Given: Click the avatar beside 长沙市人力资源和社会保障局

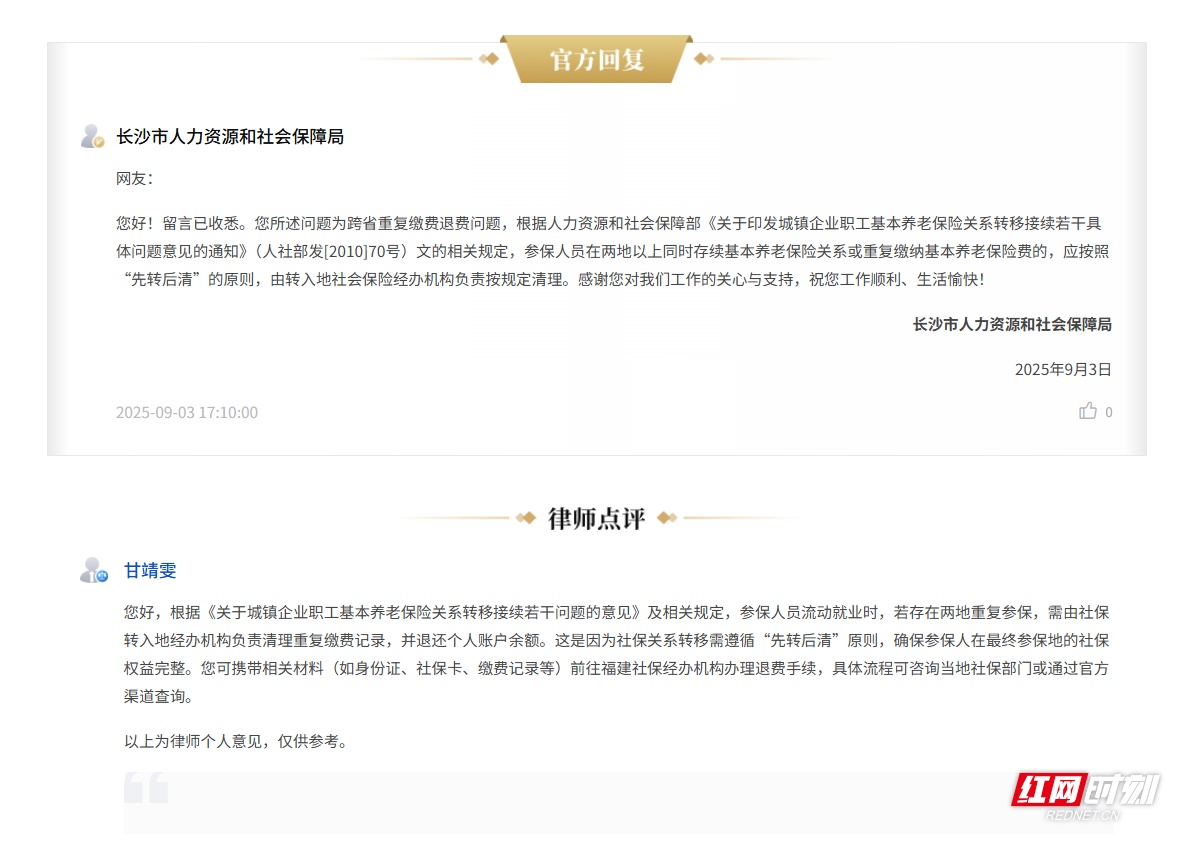Looking at the screenshot, I should point(93,137).
